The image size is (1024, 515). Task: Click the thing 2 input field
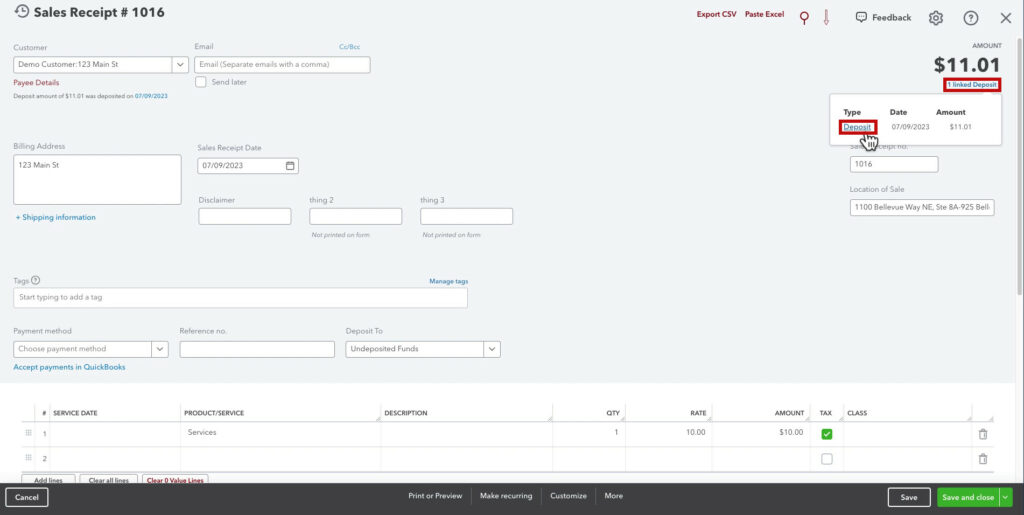pos(356,217)
